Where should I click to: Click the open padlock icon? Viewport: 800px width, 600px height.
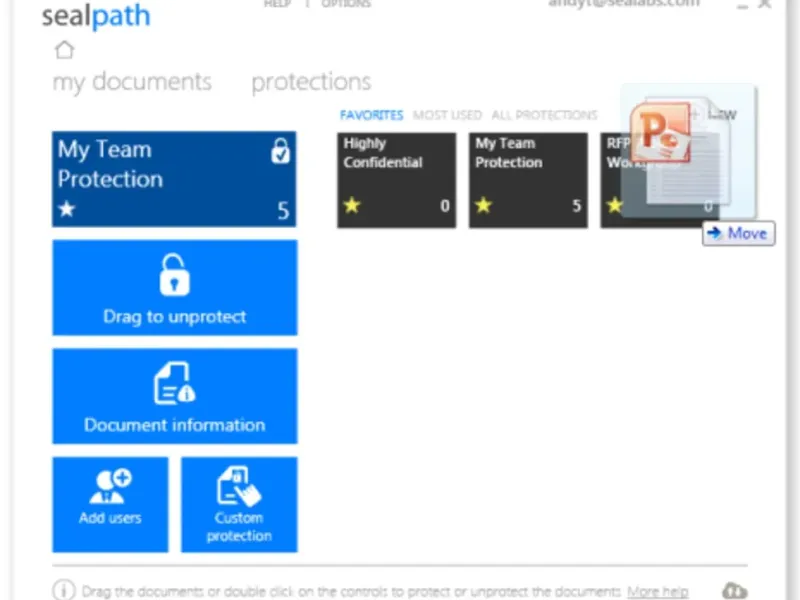174,274
